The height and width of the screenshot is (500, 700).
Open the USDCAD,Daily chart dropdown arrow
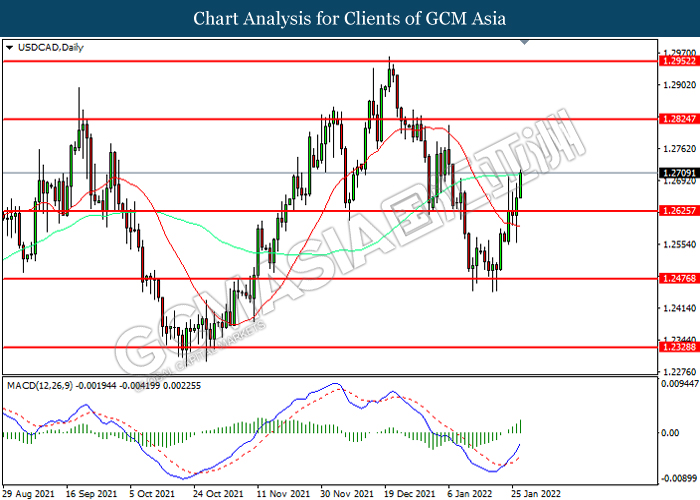9,48
